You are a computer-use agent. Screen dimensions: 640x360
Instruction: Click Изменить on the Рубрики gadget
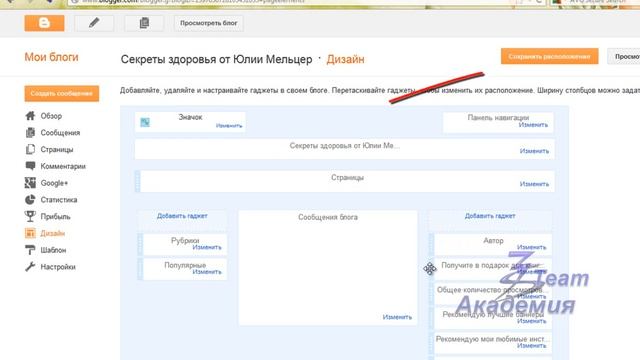[x=207, y=247]
